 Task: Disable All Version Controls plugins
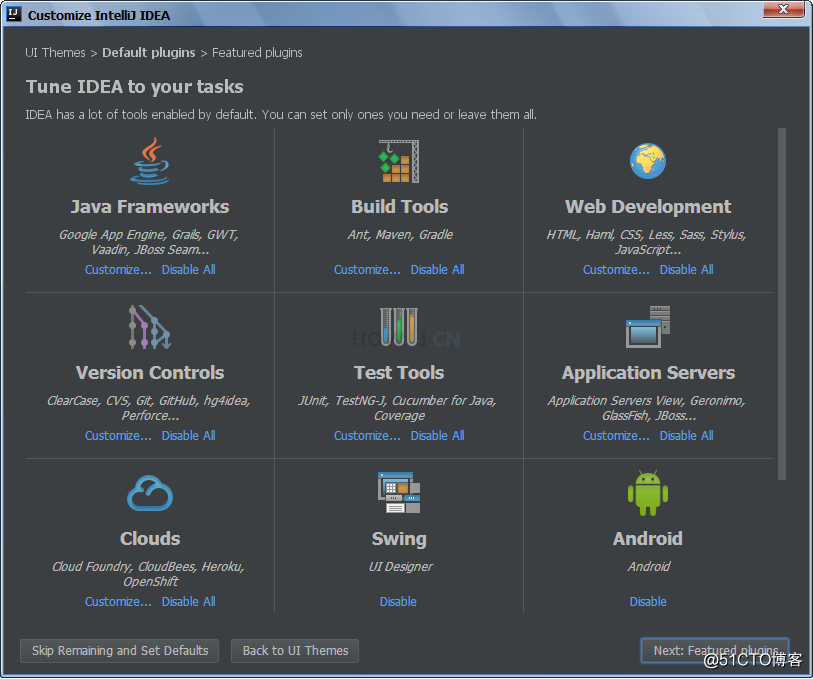(x=189, y=436)
